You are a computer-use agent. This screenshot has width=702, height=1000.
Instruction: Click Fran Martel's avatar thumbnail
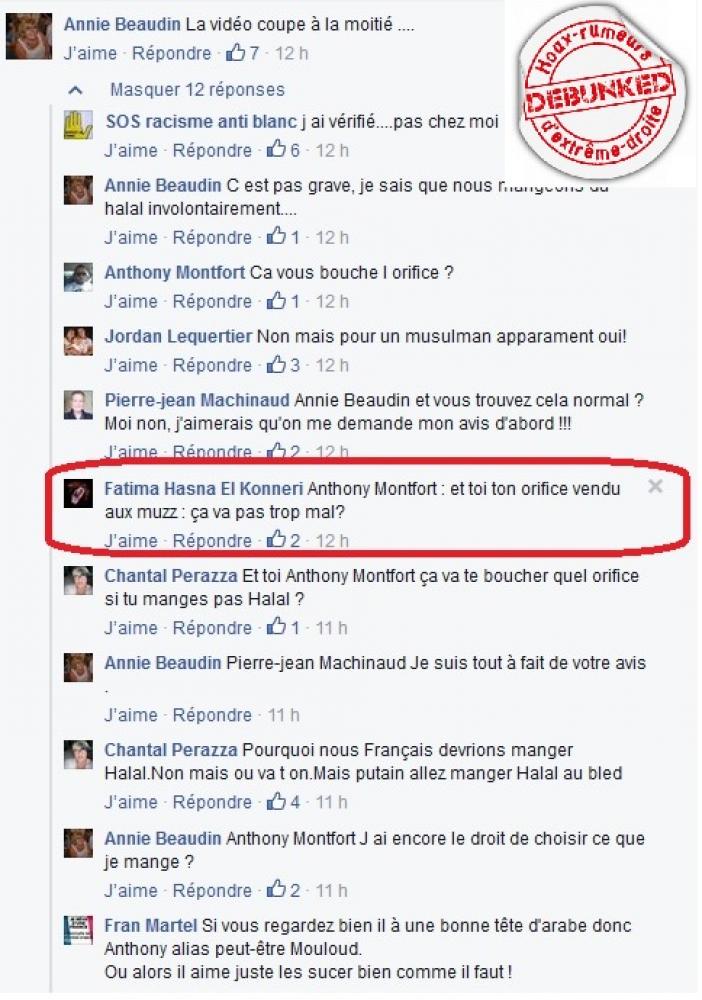tap(78, 930)
